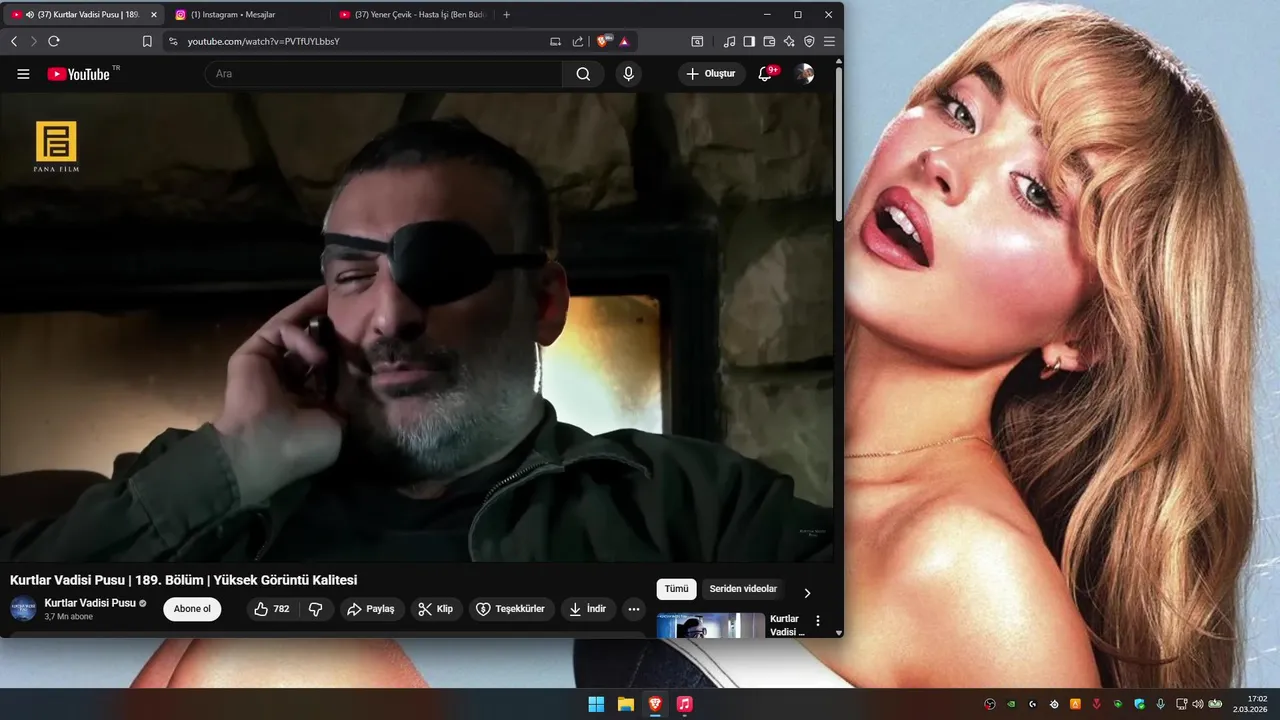Open a new browser tab
1280x720 pixels.
pyautogui.click(x=506, y=14)
